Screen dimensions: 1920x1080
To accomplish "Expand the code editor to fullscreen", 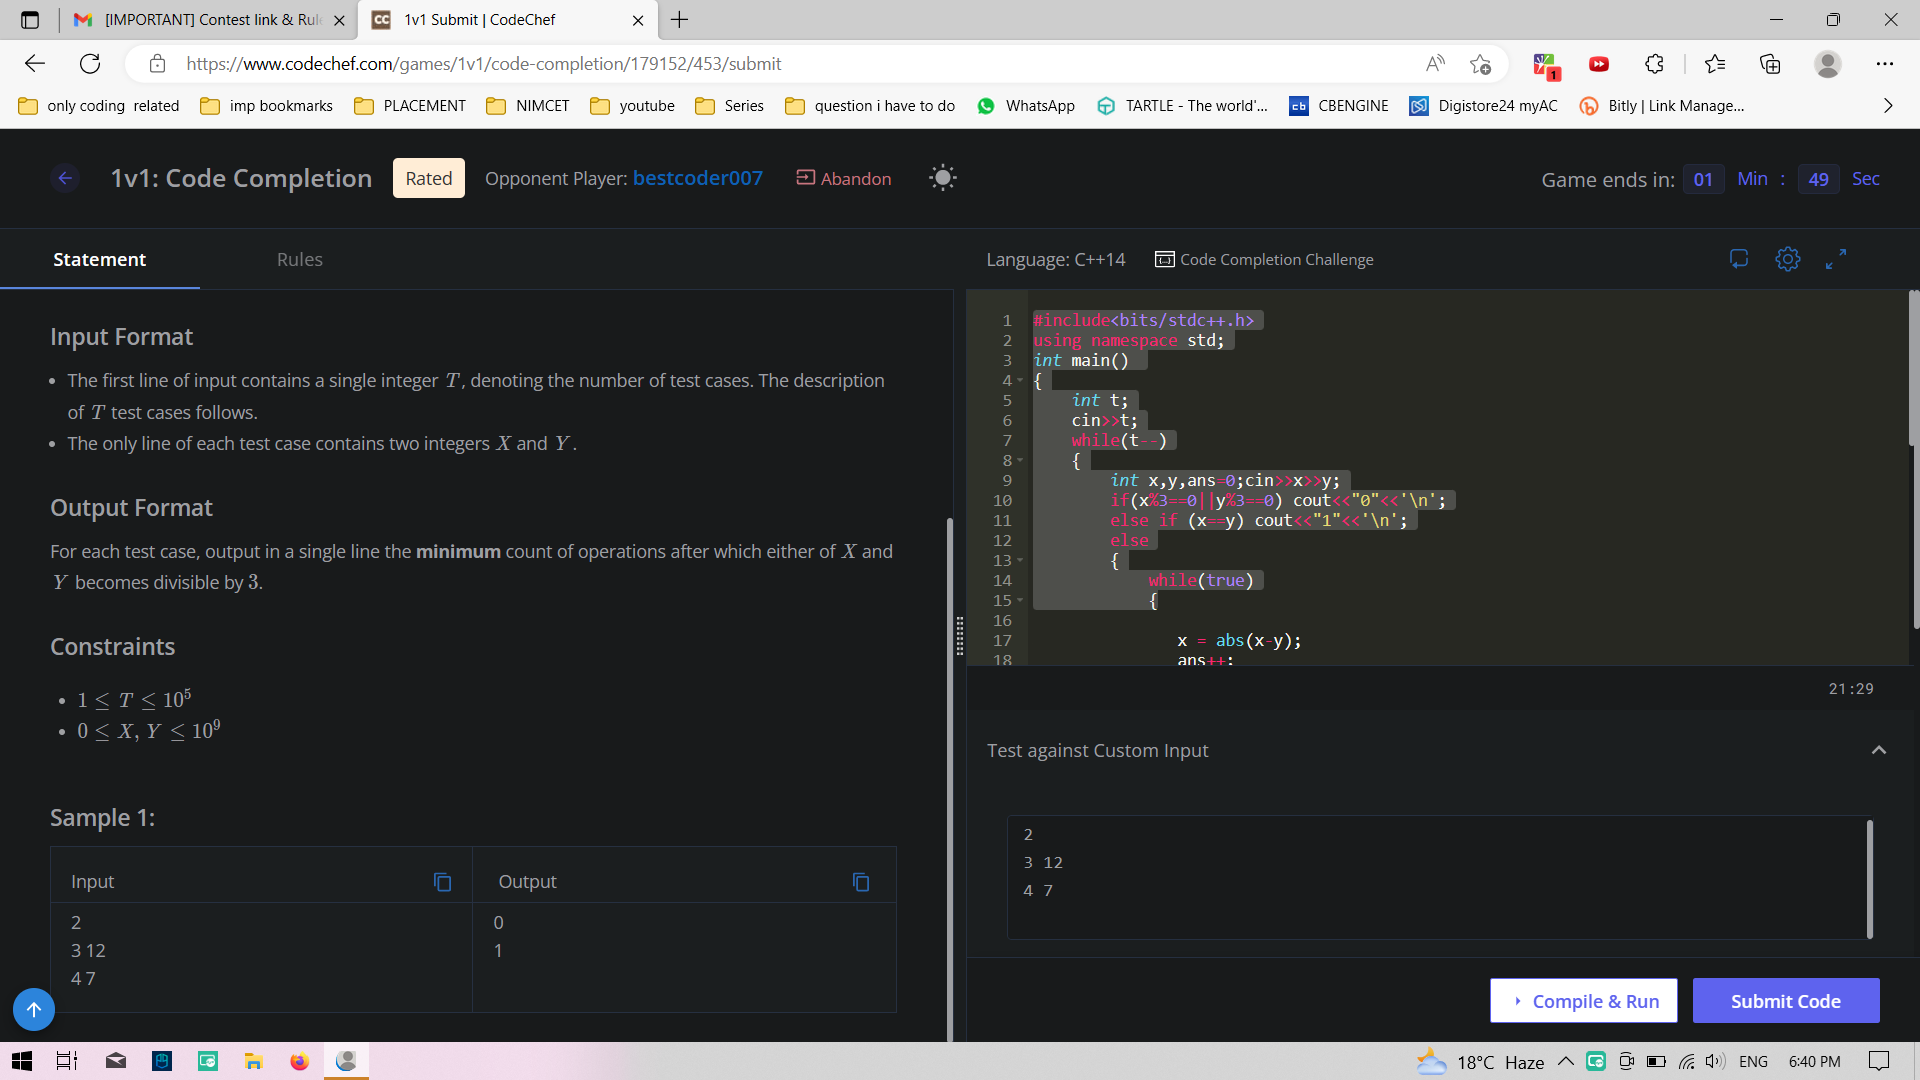I will 1835,260.
